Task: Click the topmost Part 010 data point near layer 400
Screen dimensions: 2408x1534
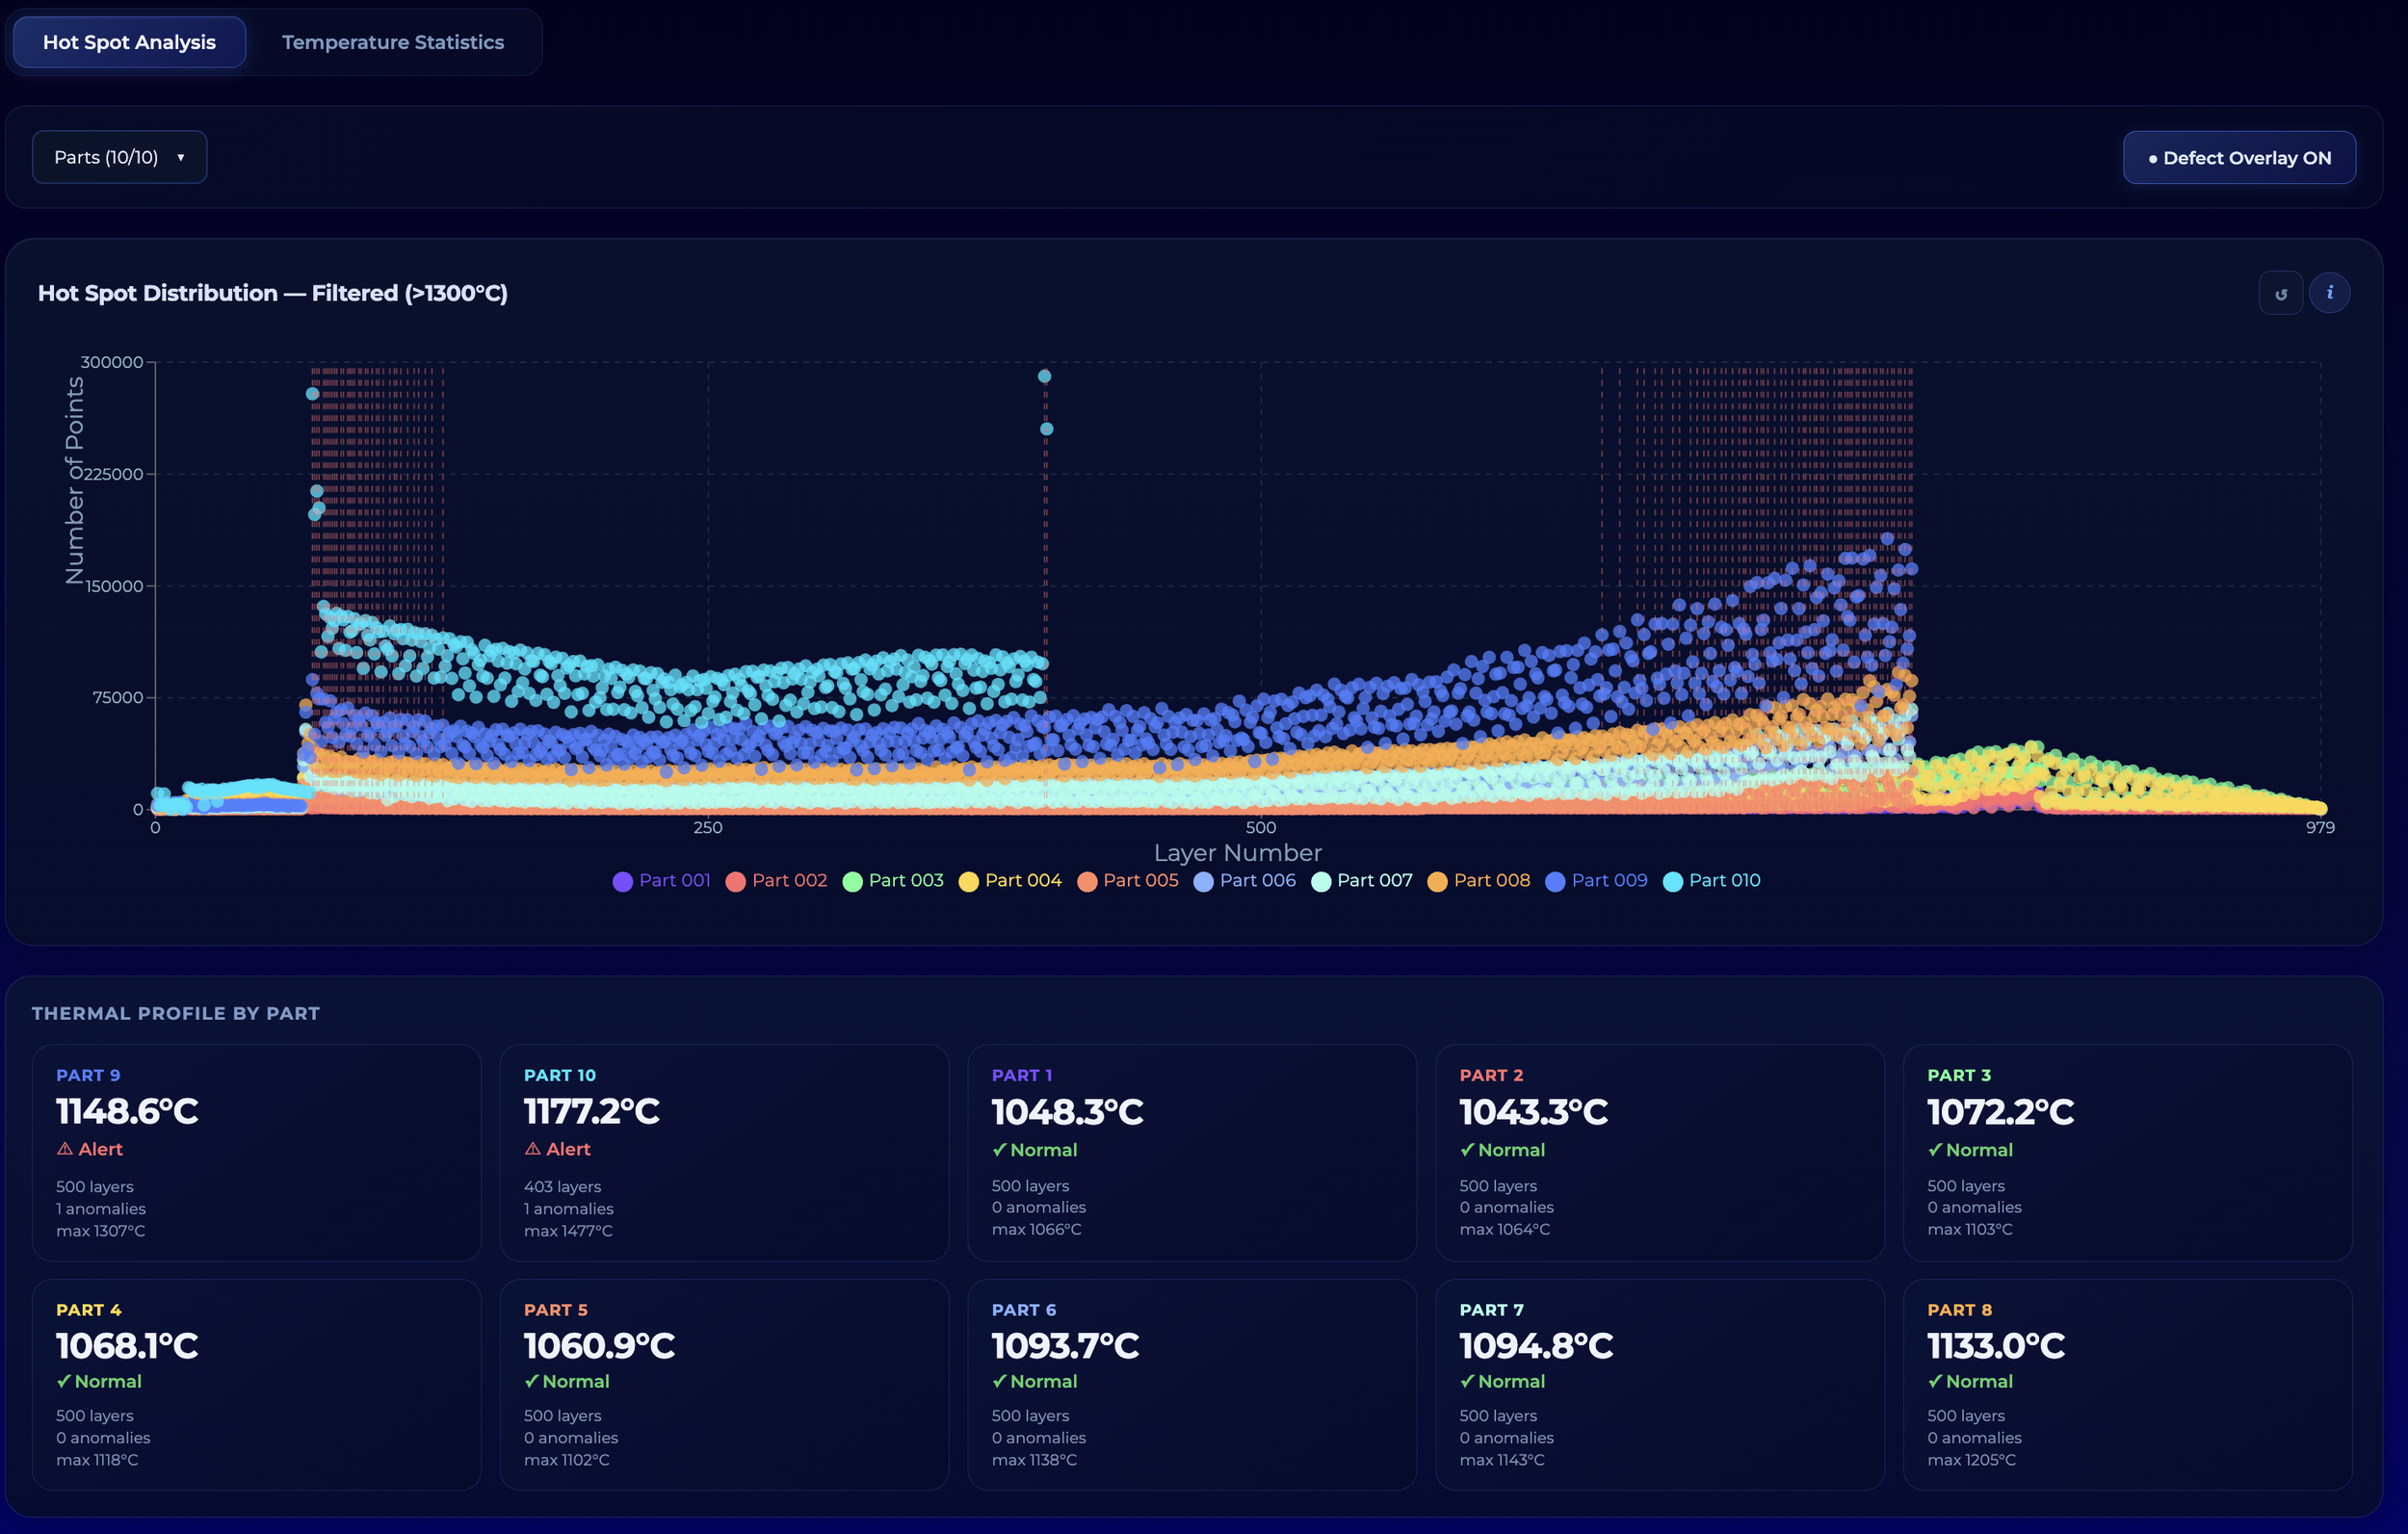Action: click(1044, 377)
